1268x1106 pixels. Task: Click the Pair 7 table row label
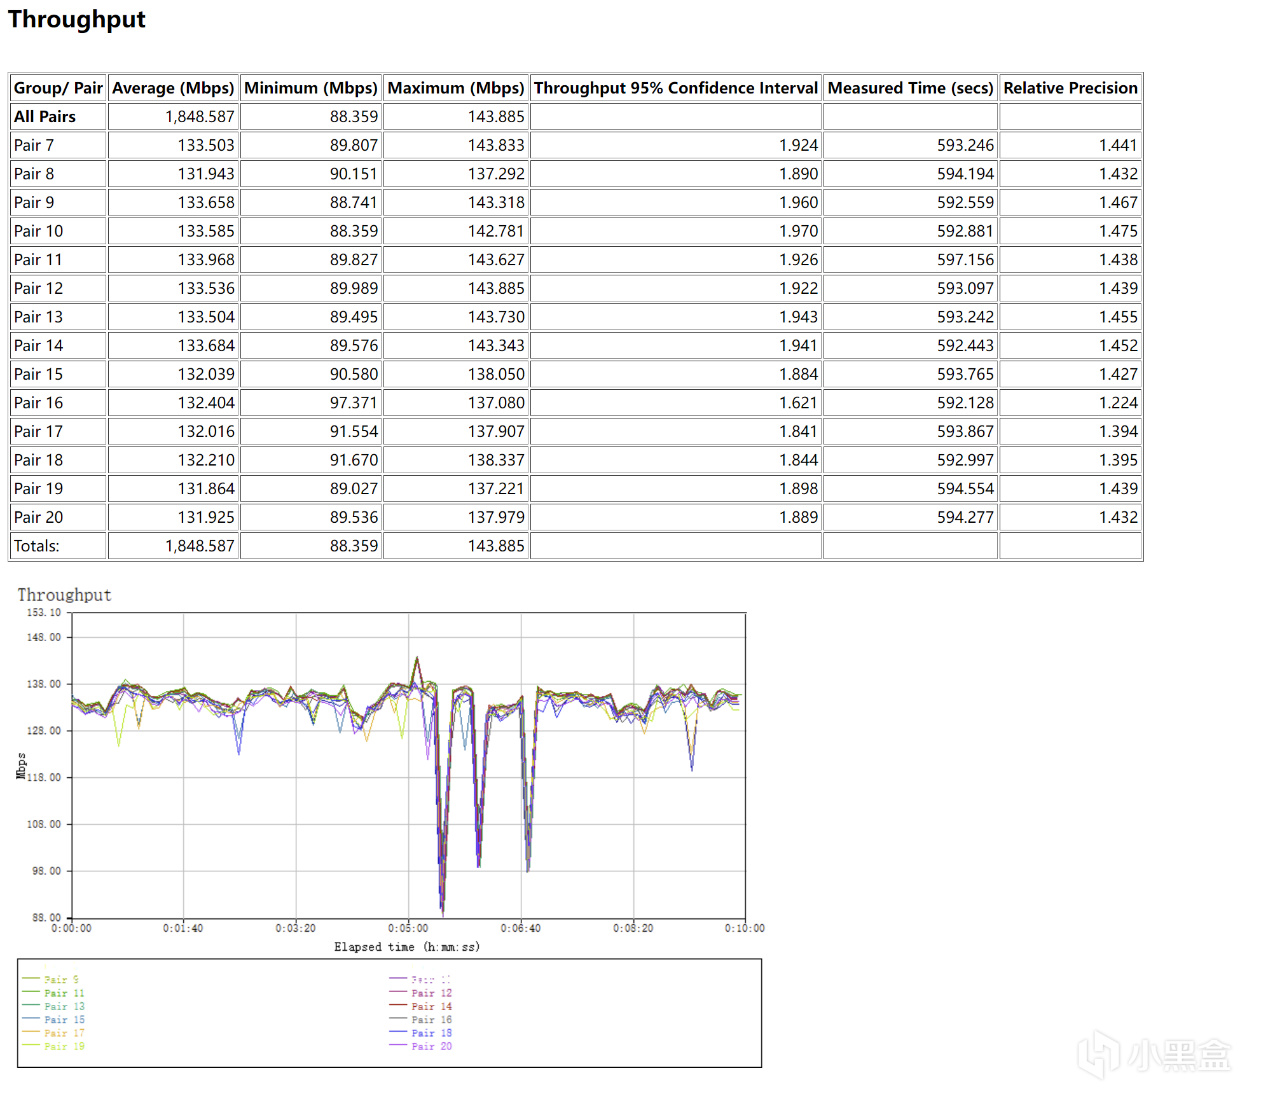point(34,145)
